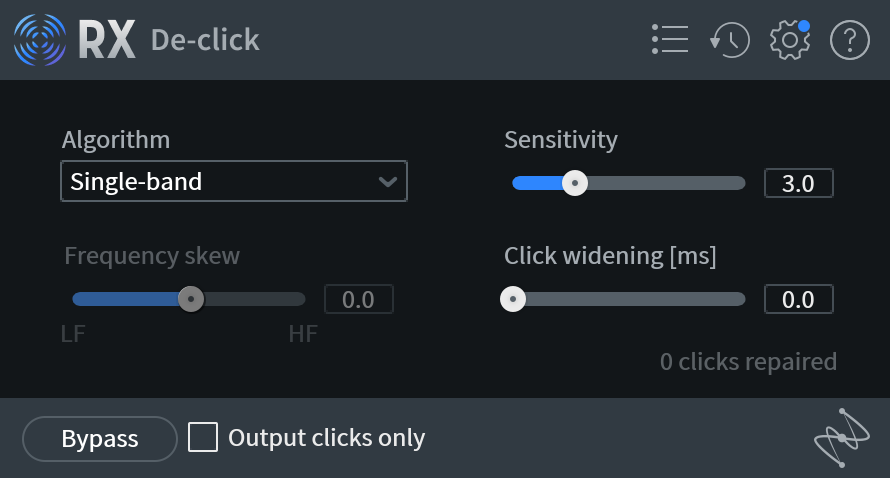
Task: Click the Output clicks only label
Action: (326, 438)
